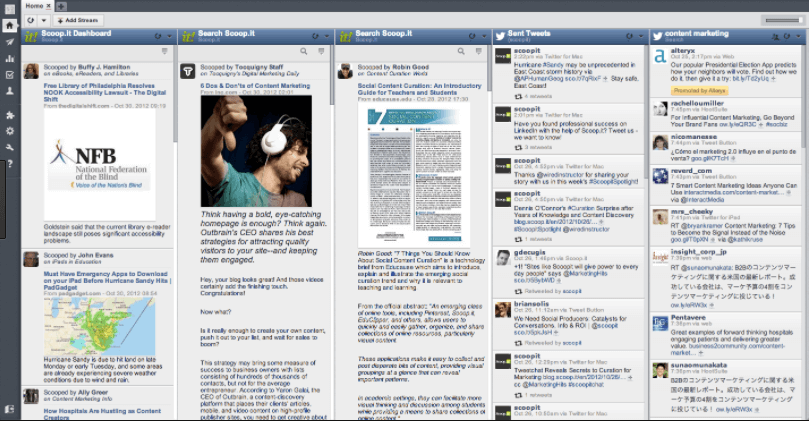The width and height of the screenshot is (809, 421).
Task: Click the Sent Tweets stream scrollbar
Action: [646, 112]
